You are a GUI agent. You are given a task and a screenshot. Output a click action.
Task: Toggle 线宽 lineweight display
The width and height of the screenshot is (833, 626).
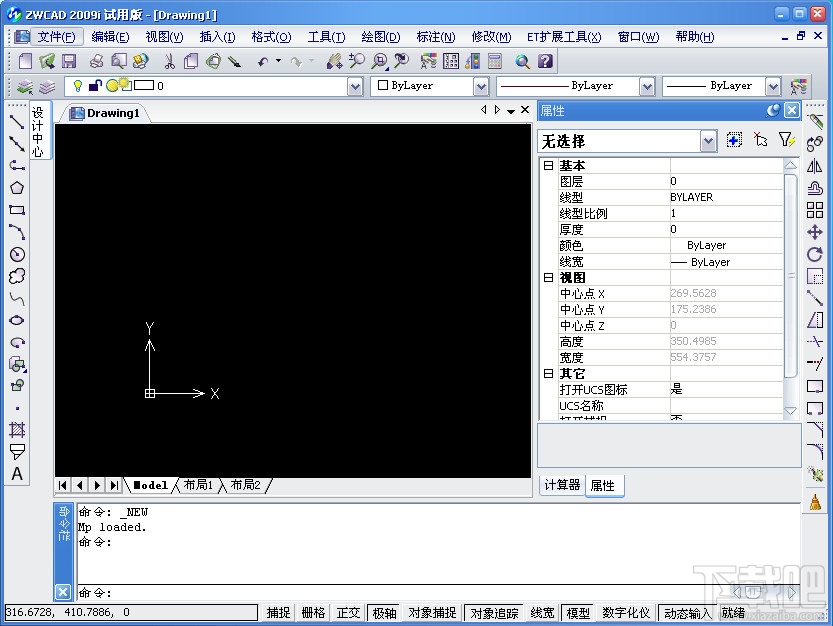click(x=542, y=613)
